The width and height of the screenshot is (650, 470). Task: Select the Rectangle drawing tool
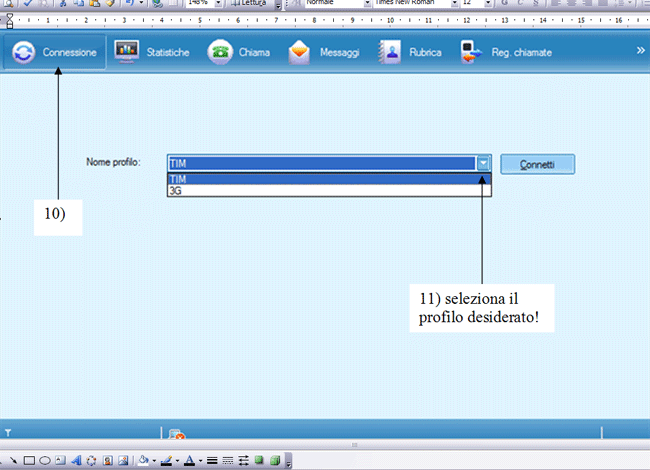30,461
